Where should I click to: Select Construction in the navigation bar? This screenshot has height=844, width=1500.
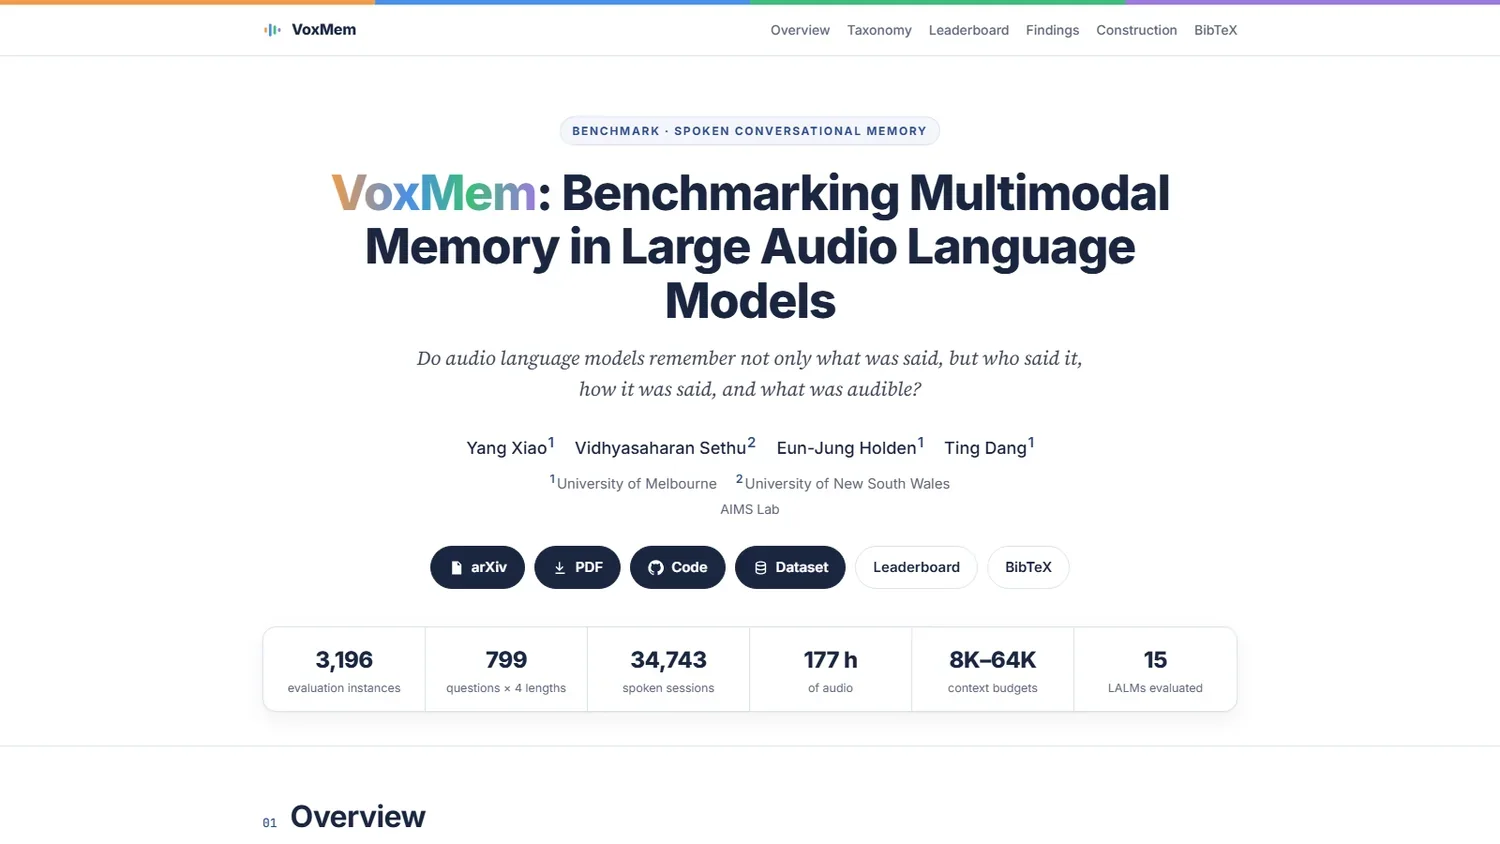pyautogui.click(x=1136, y=30)
